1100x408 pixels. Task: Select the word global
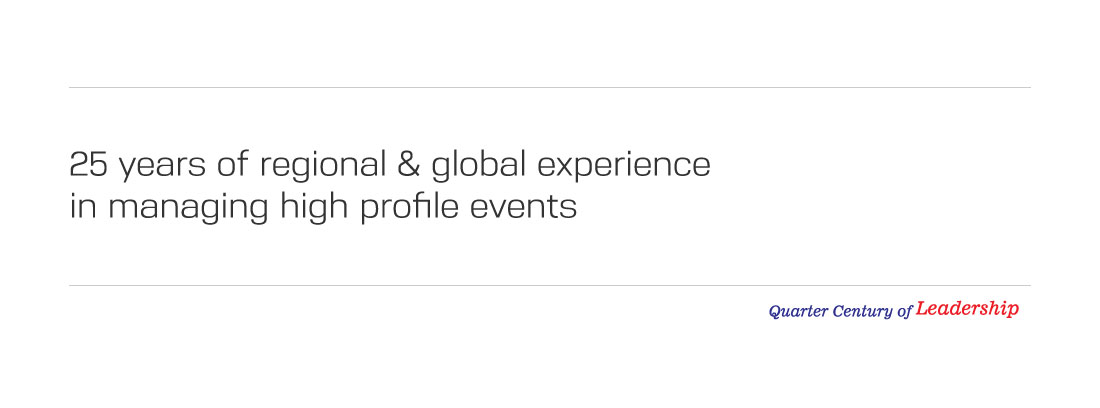[478, 167]
